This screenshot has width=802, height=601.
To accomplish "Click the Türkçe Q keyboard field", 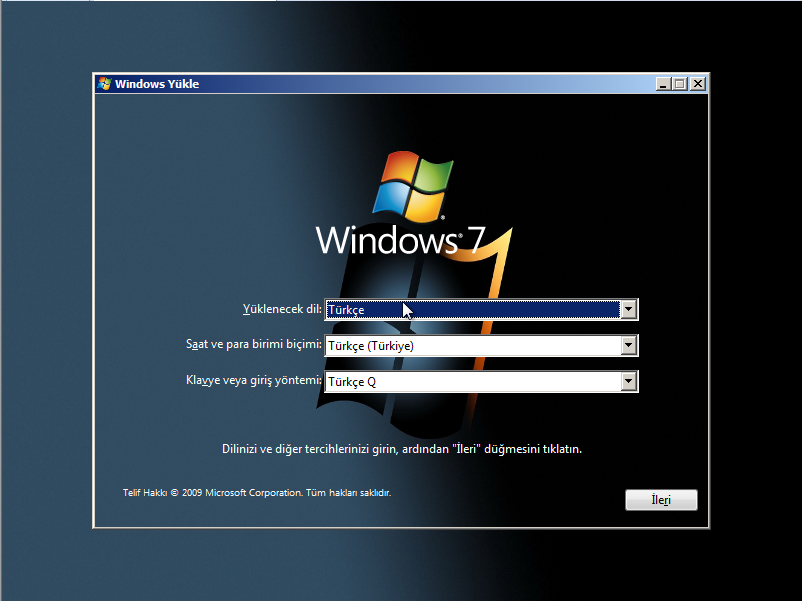I will pyautogui.click(x=472, y=382).
